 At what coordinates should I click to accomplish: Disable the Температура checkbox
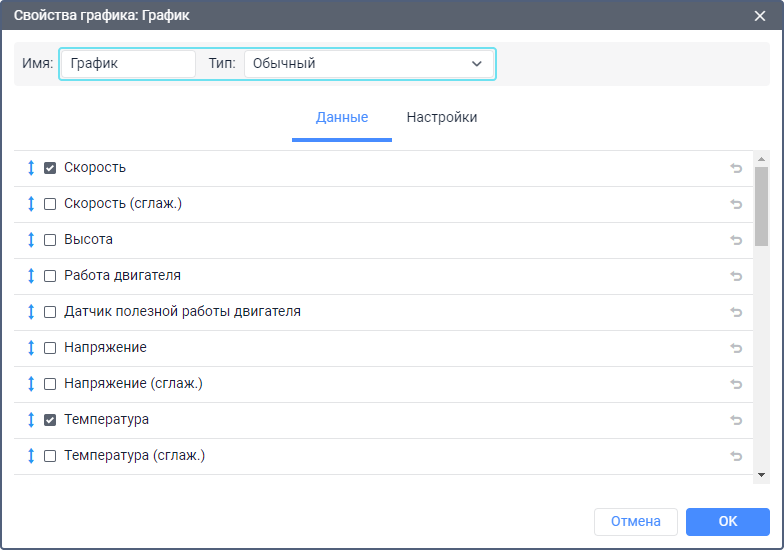(x=50, y=420)
